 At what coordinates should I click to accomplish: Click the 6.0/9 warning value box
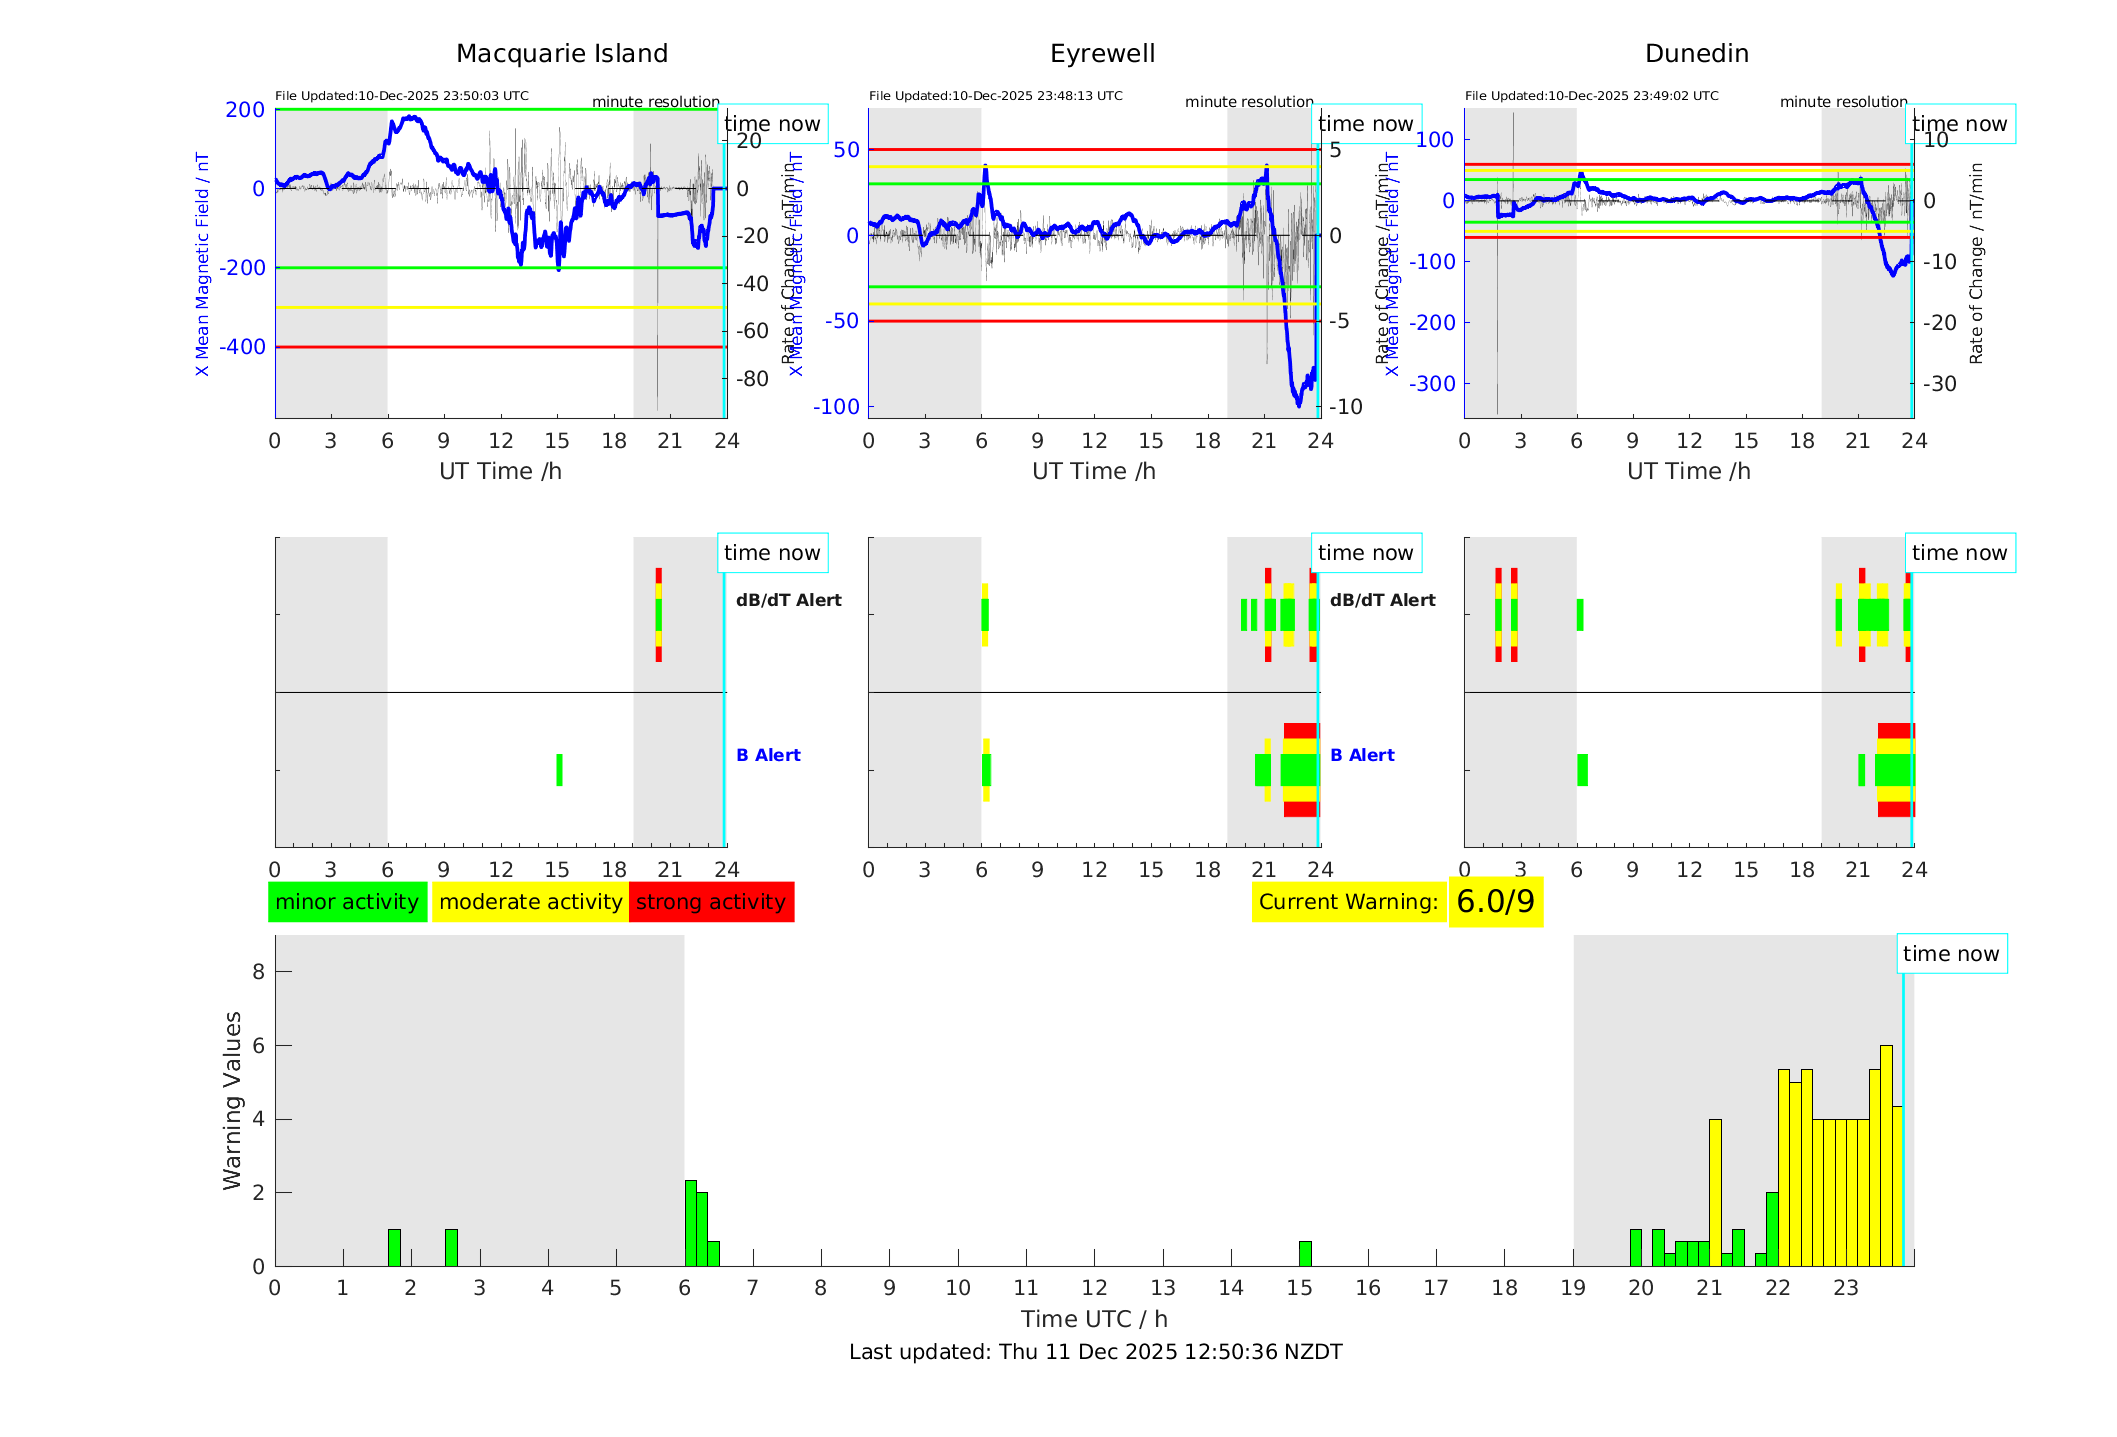(1495, 902)
